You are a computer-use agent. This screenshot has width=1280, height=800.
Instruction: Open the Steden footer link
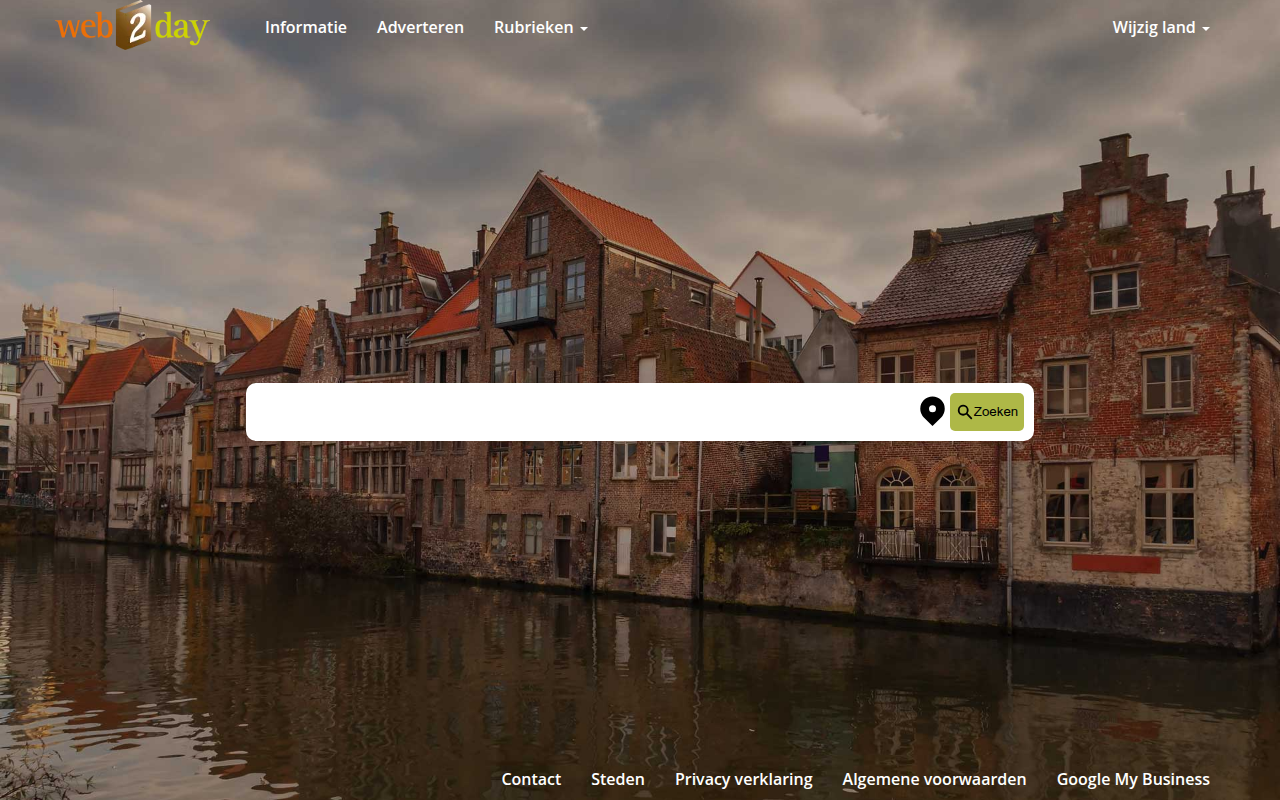pyautogui.click(x=618, y=779)
